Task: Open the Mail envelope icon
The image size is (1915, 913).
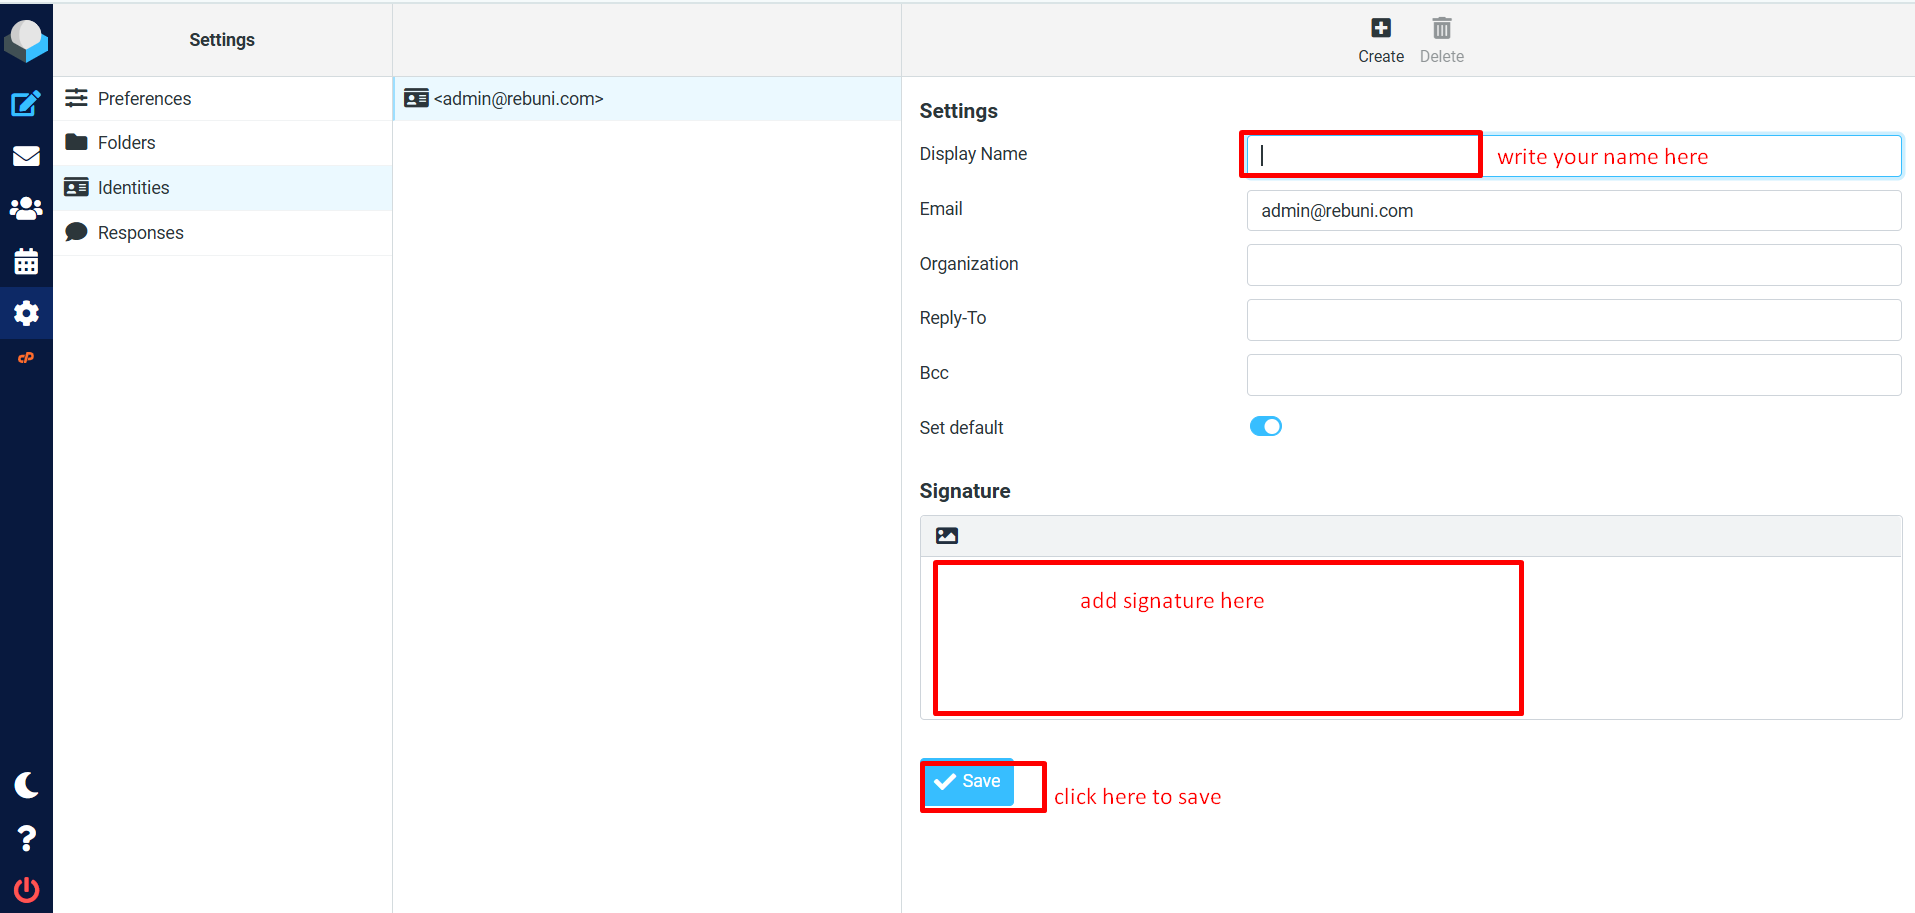Action: 26,156
